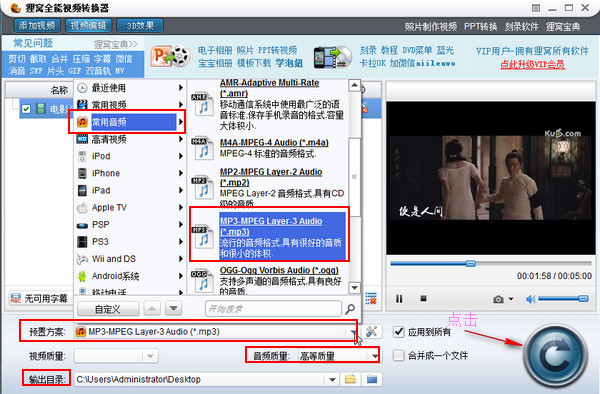
Task: Click the MP2 audio format icon
Action: pos(202,187)
